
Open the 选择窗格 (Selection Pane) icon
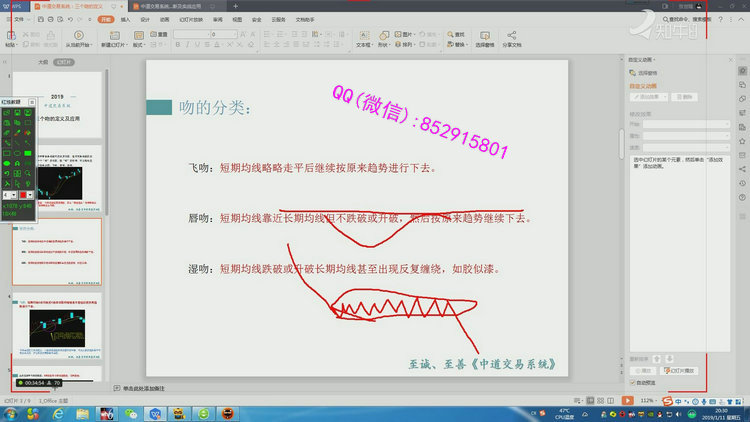coord(485,41)
